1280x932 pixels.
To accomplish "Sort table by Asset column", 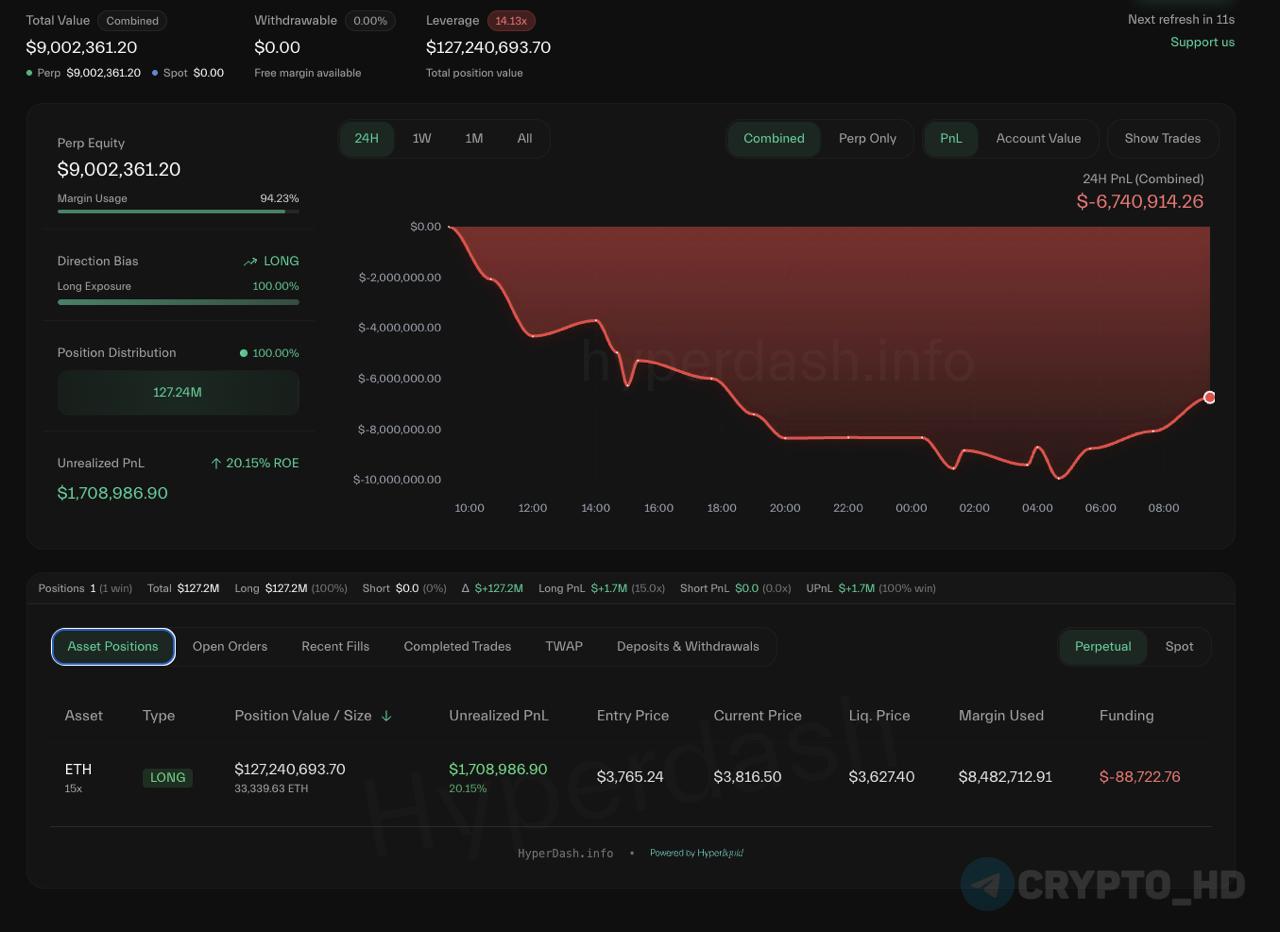I will 84,716.
